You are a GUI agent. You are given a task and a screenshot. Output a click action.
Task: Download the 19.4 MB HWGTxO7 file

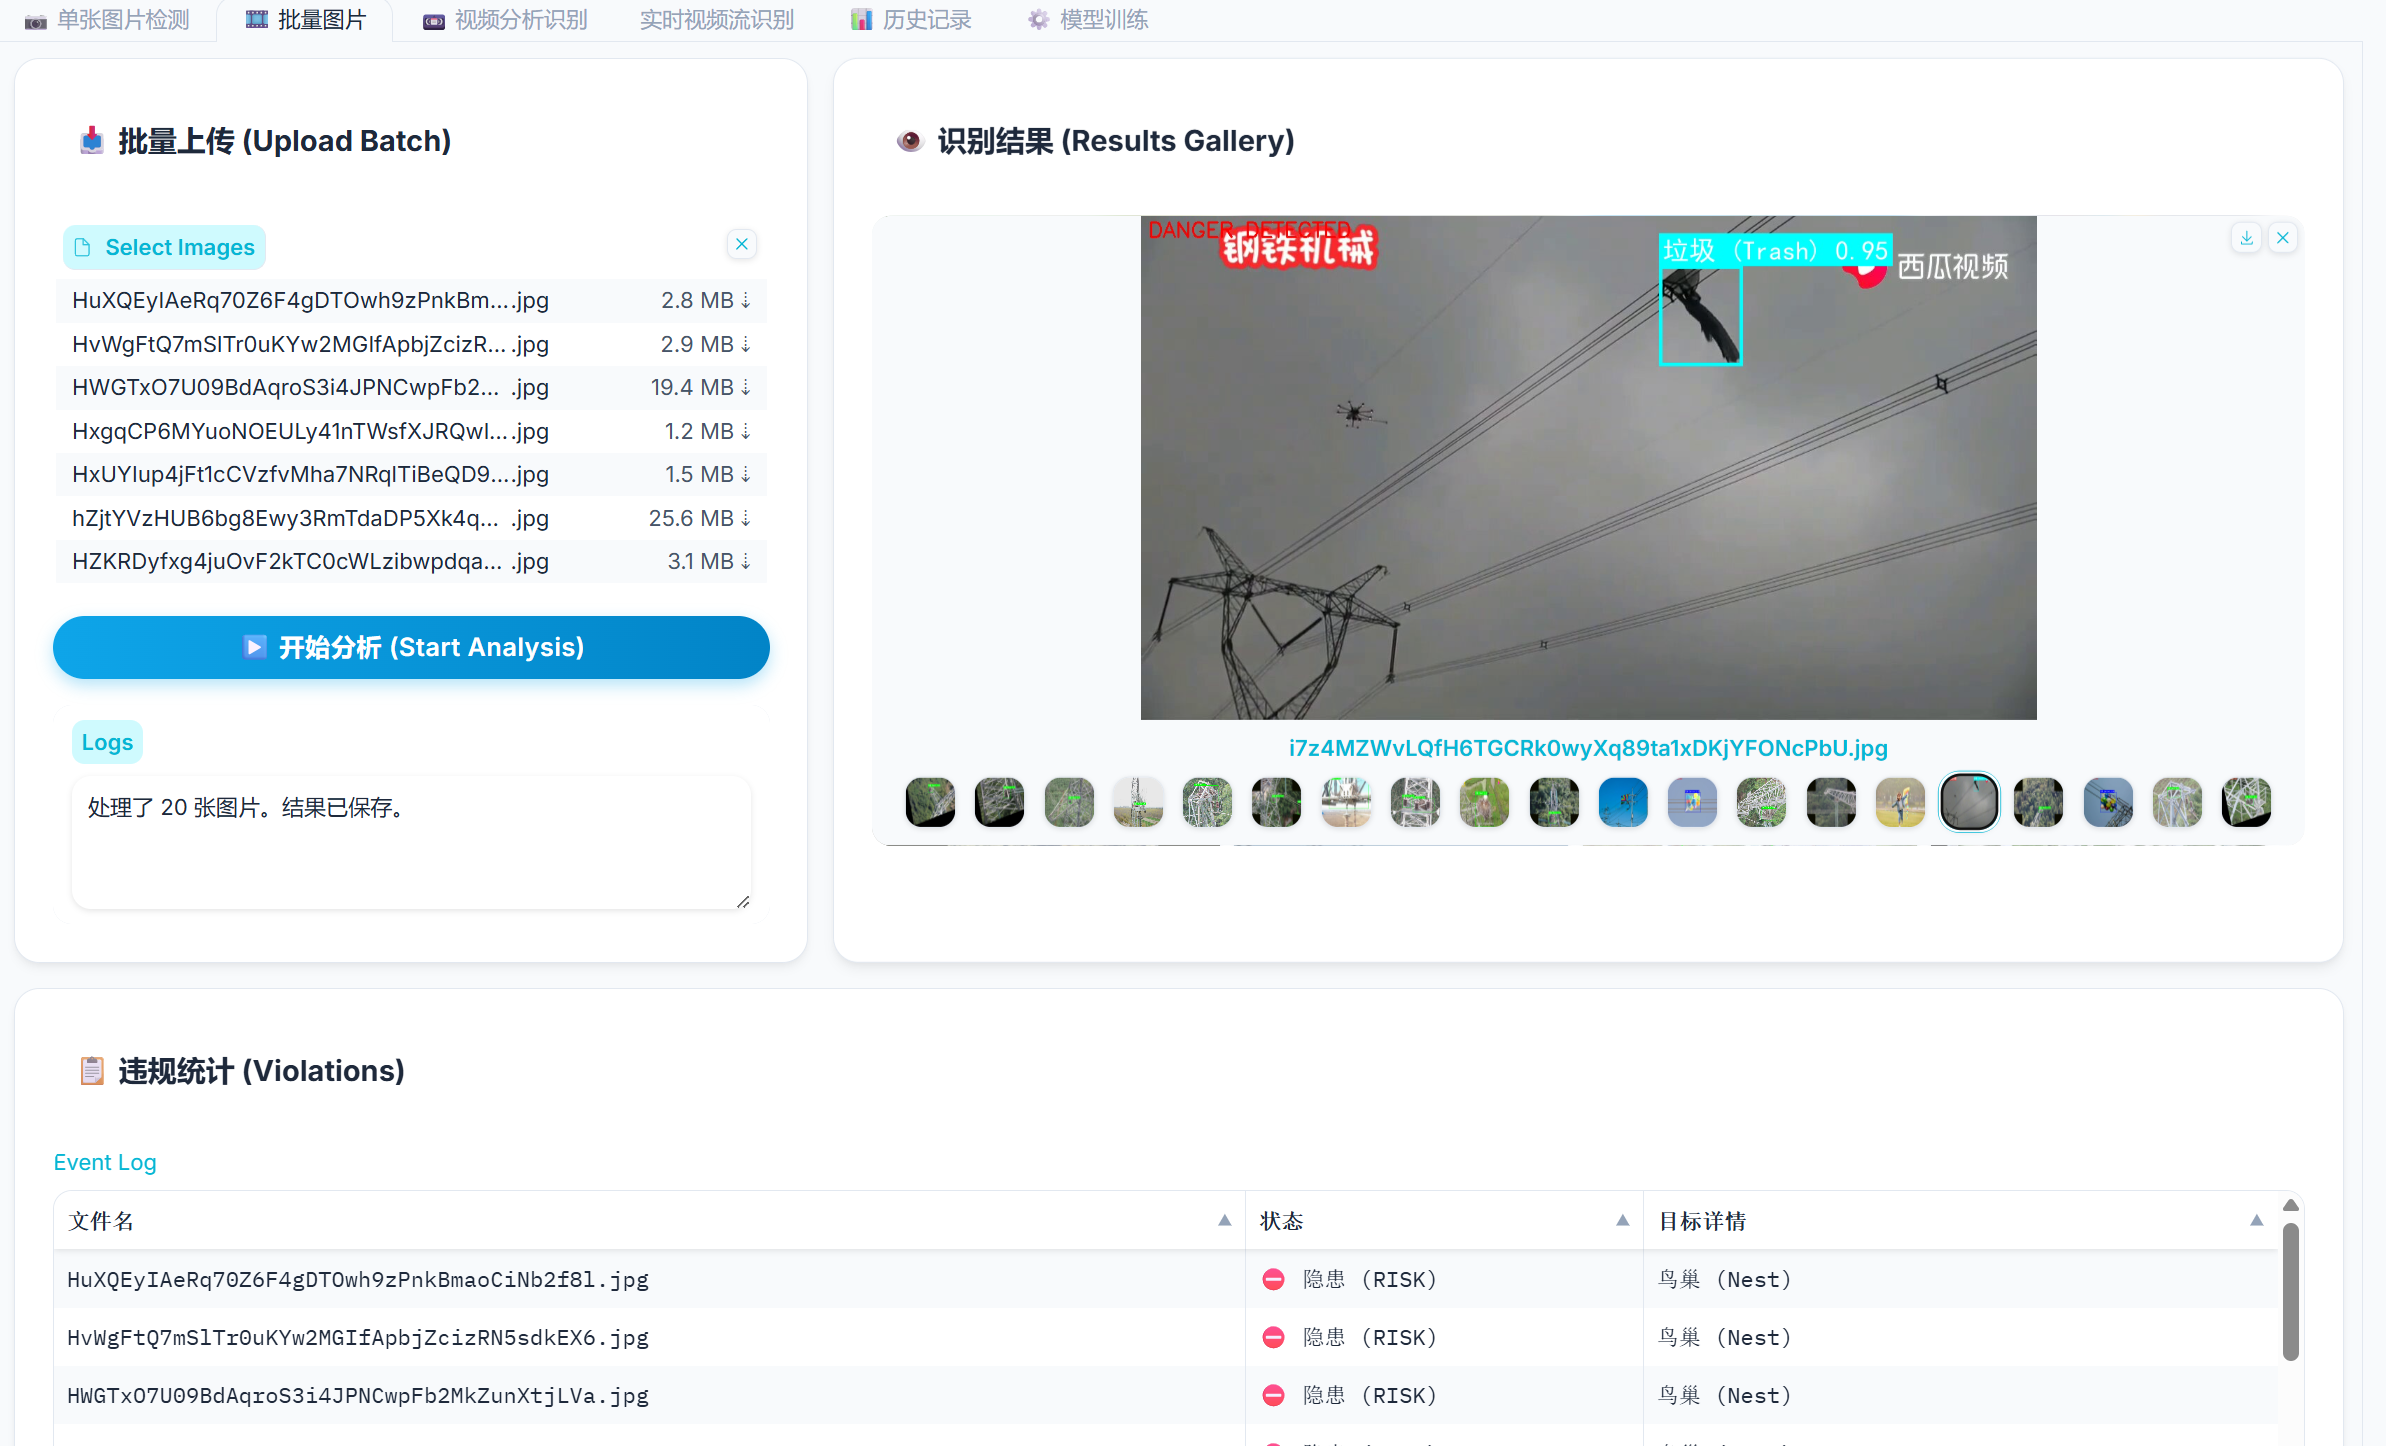(745, 388)
